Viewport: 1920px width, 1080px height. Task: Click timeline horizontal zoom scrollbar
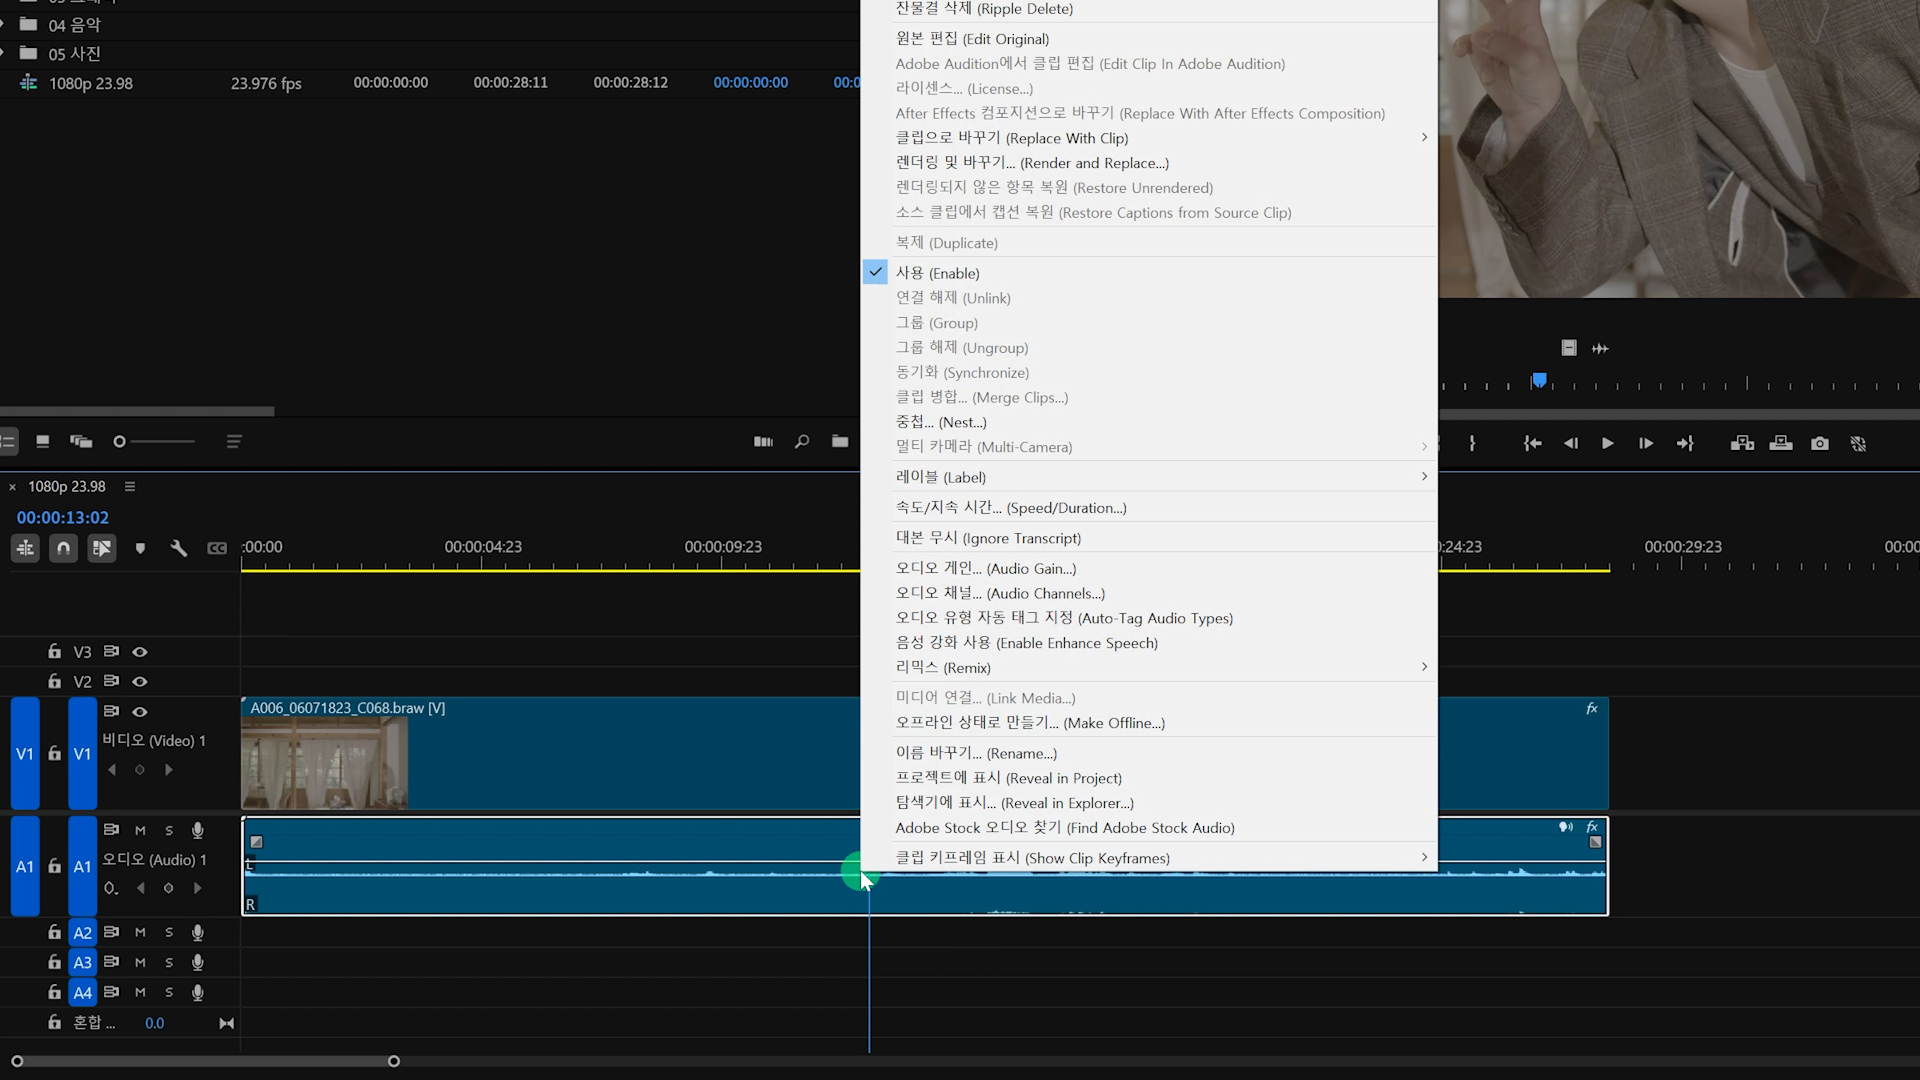click(205, 1061)
